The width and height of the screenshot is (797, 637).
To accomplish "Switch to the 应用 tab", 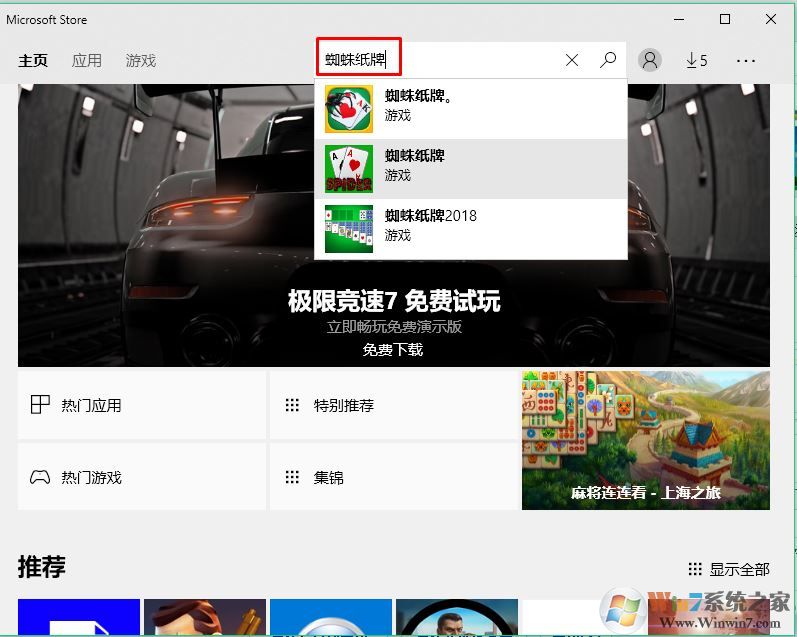I will 86,60.
